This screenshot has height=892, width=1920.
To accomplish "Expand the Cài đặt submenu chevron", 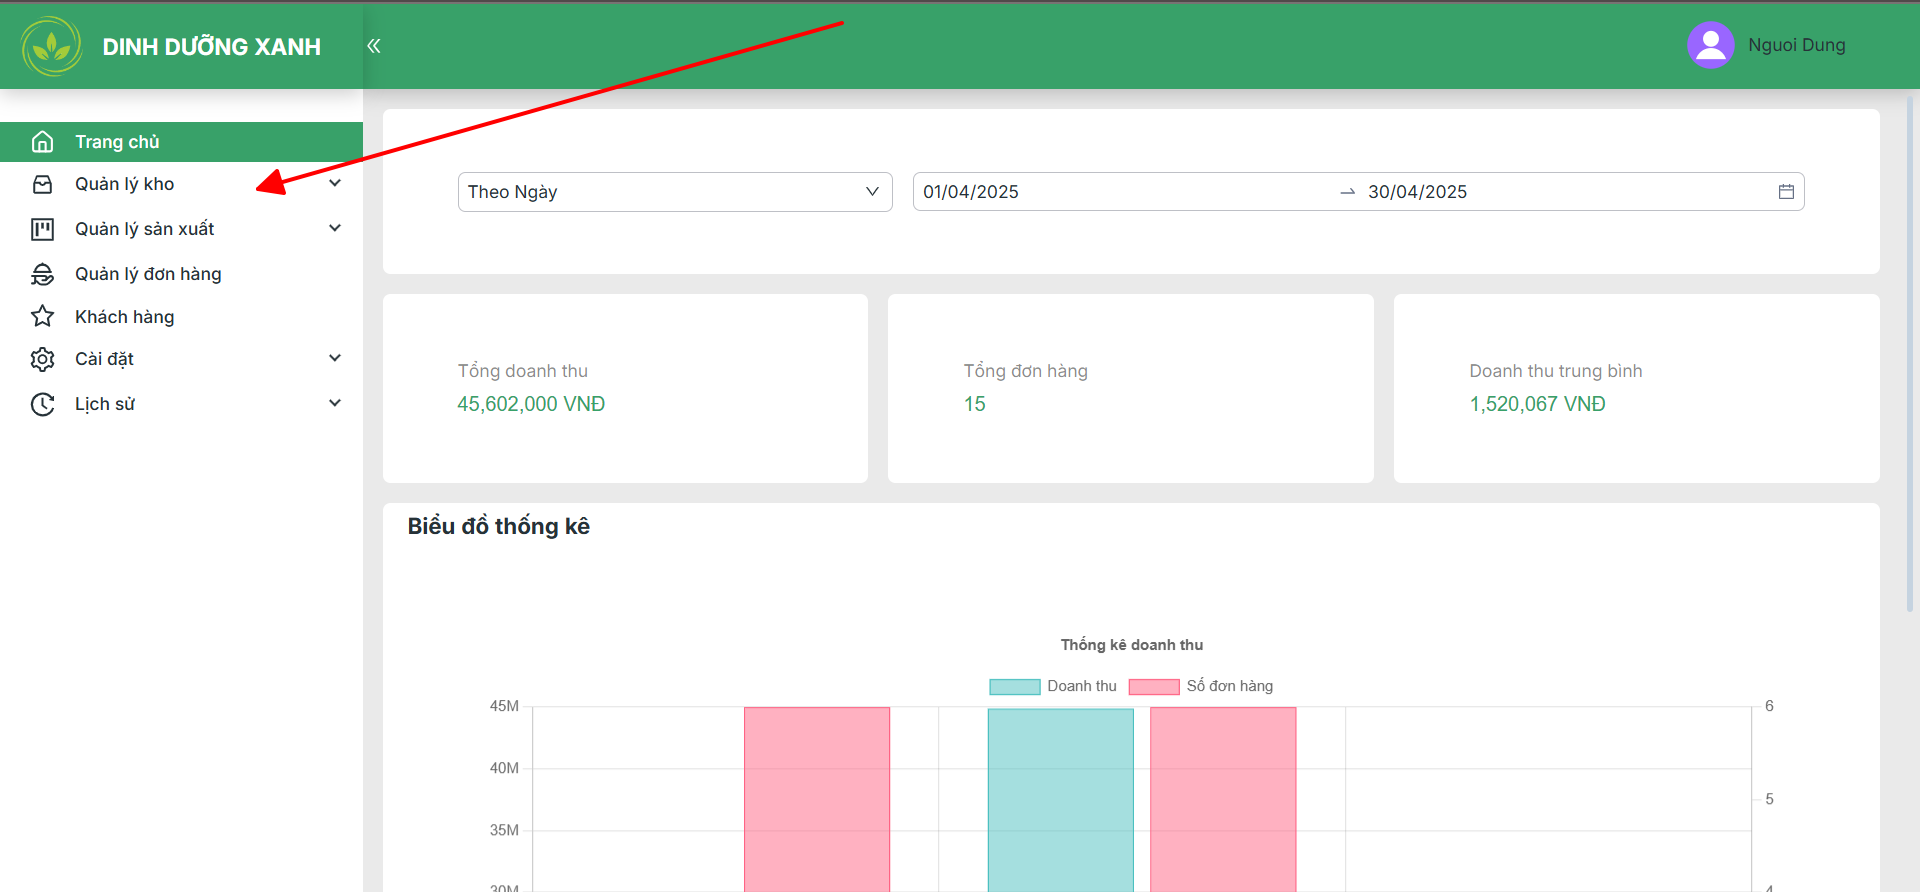I will 335,358.
